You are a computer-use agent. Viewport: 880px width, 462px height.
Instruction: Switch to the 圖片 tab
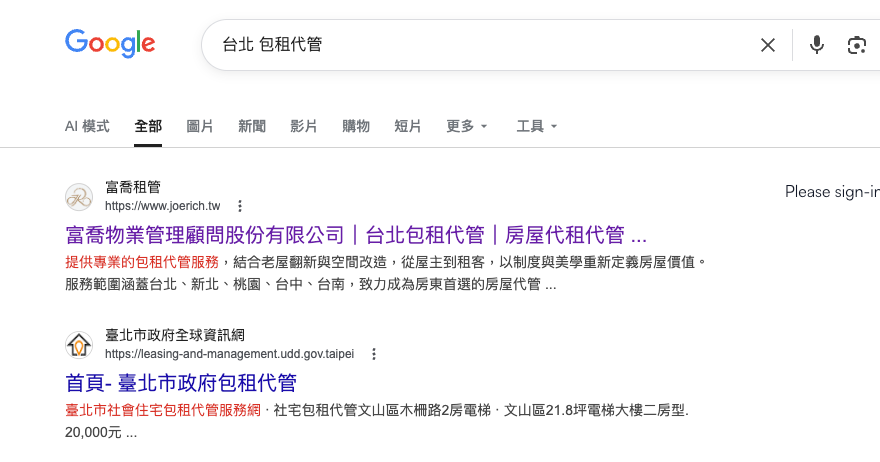[200, 126]
